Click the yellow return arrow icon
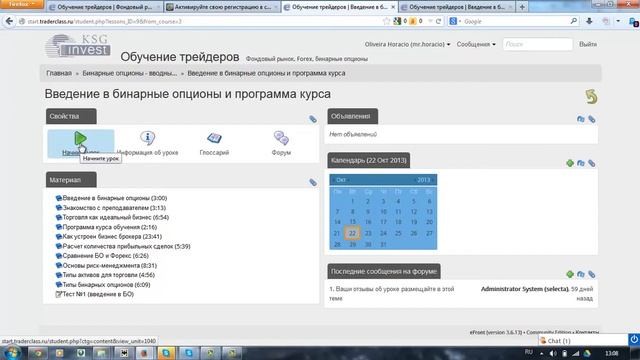 pyautogui.click(x=591, y=97)
